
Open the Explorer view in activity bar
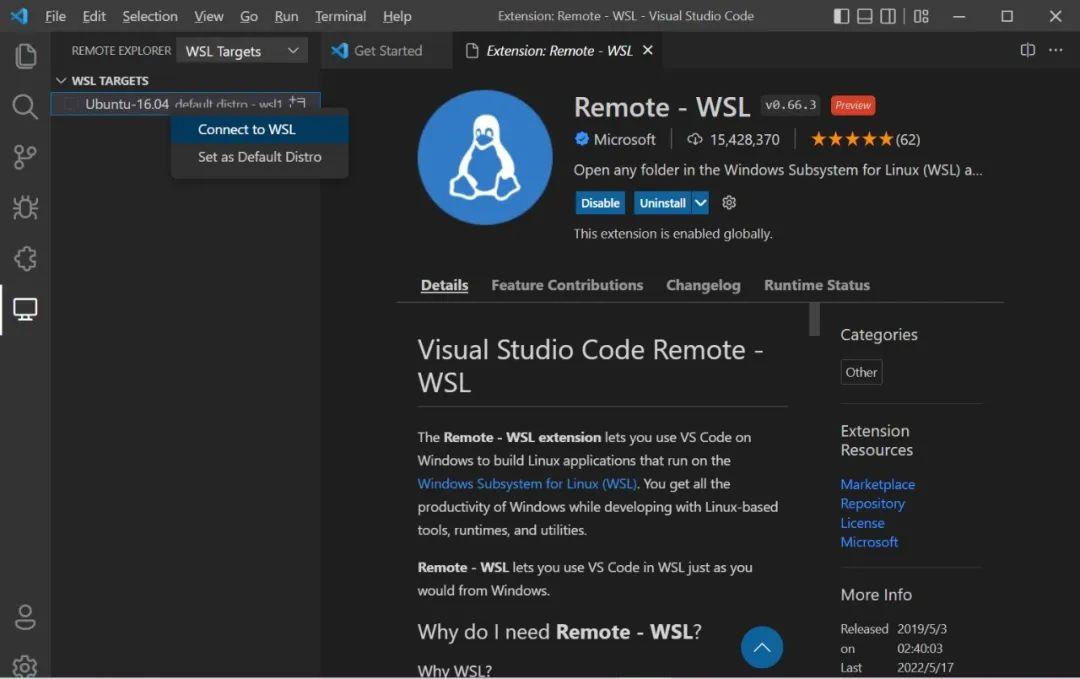point(25,56)
